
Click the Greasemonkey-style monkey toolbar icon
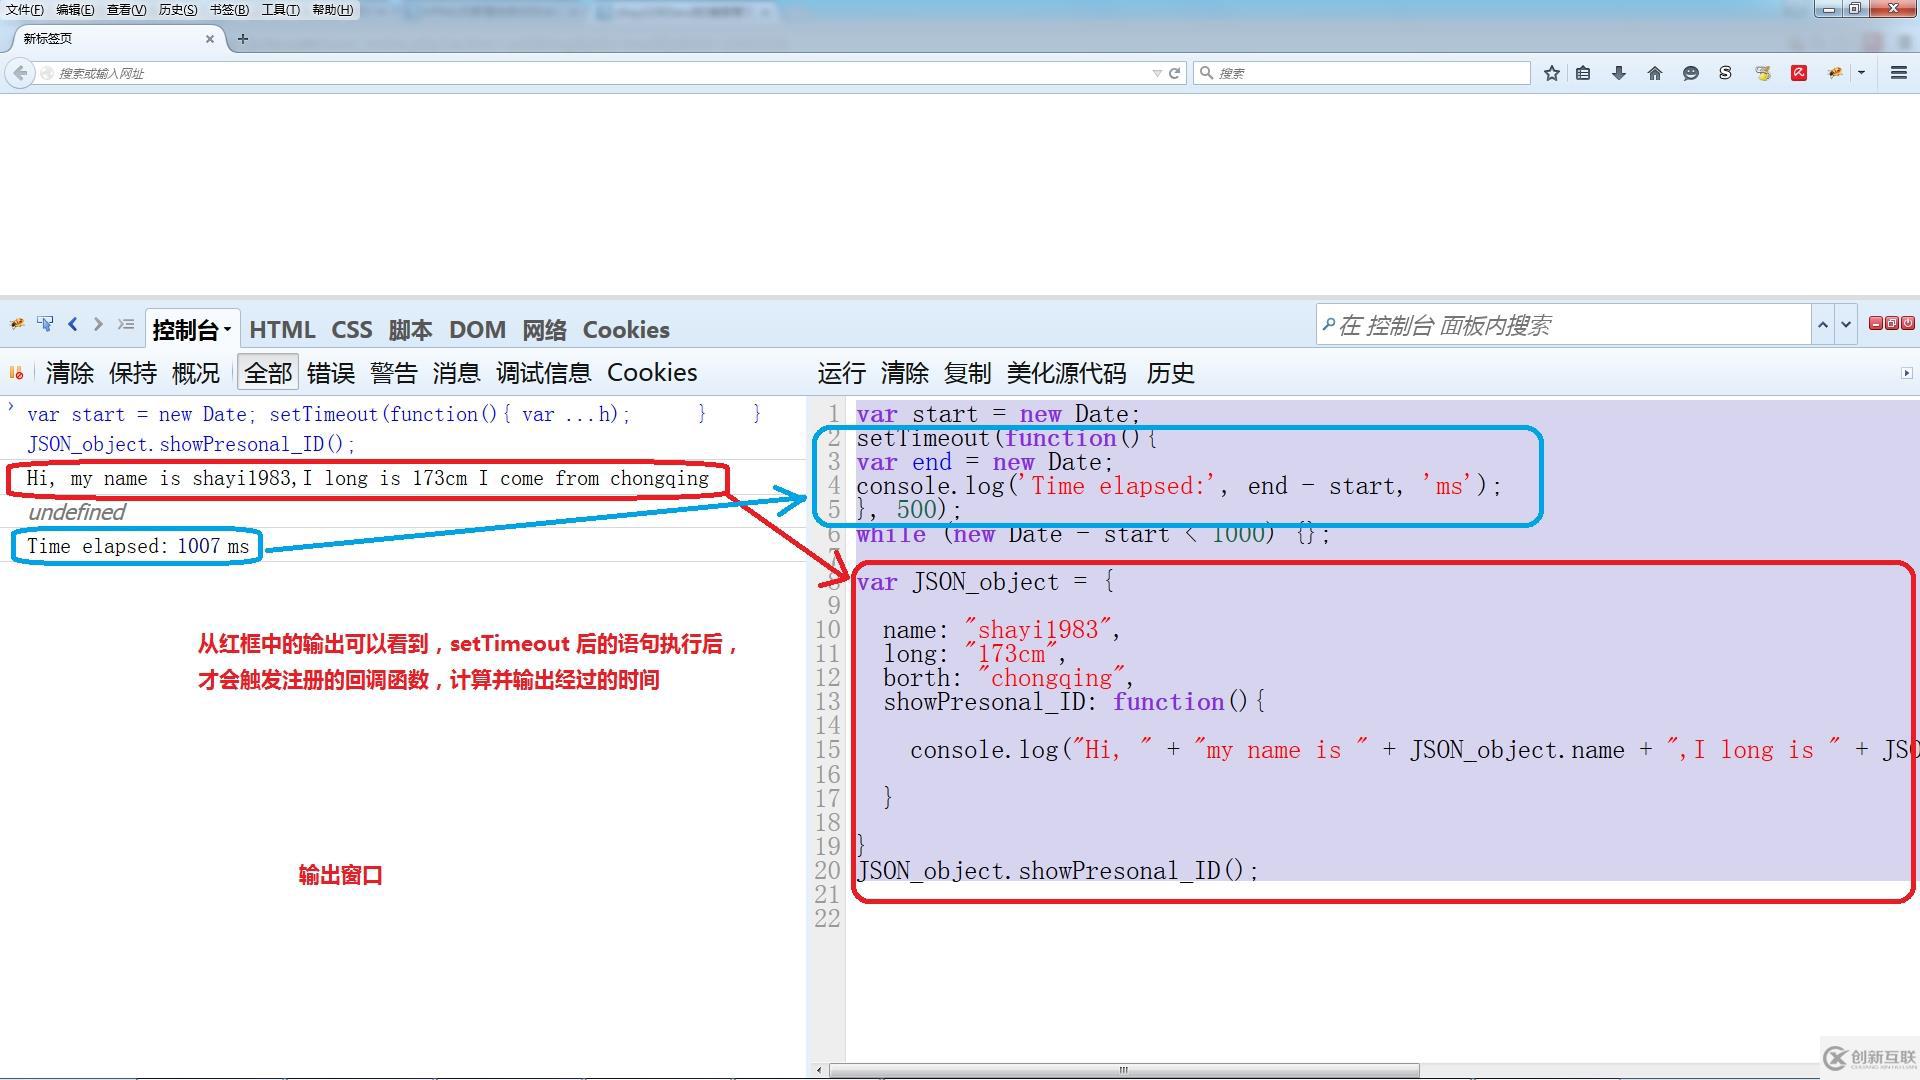[x=1763, y=73]
